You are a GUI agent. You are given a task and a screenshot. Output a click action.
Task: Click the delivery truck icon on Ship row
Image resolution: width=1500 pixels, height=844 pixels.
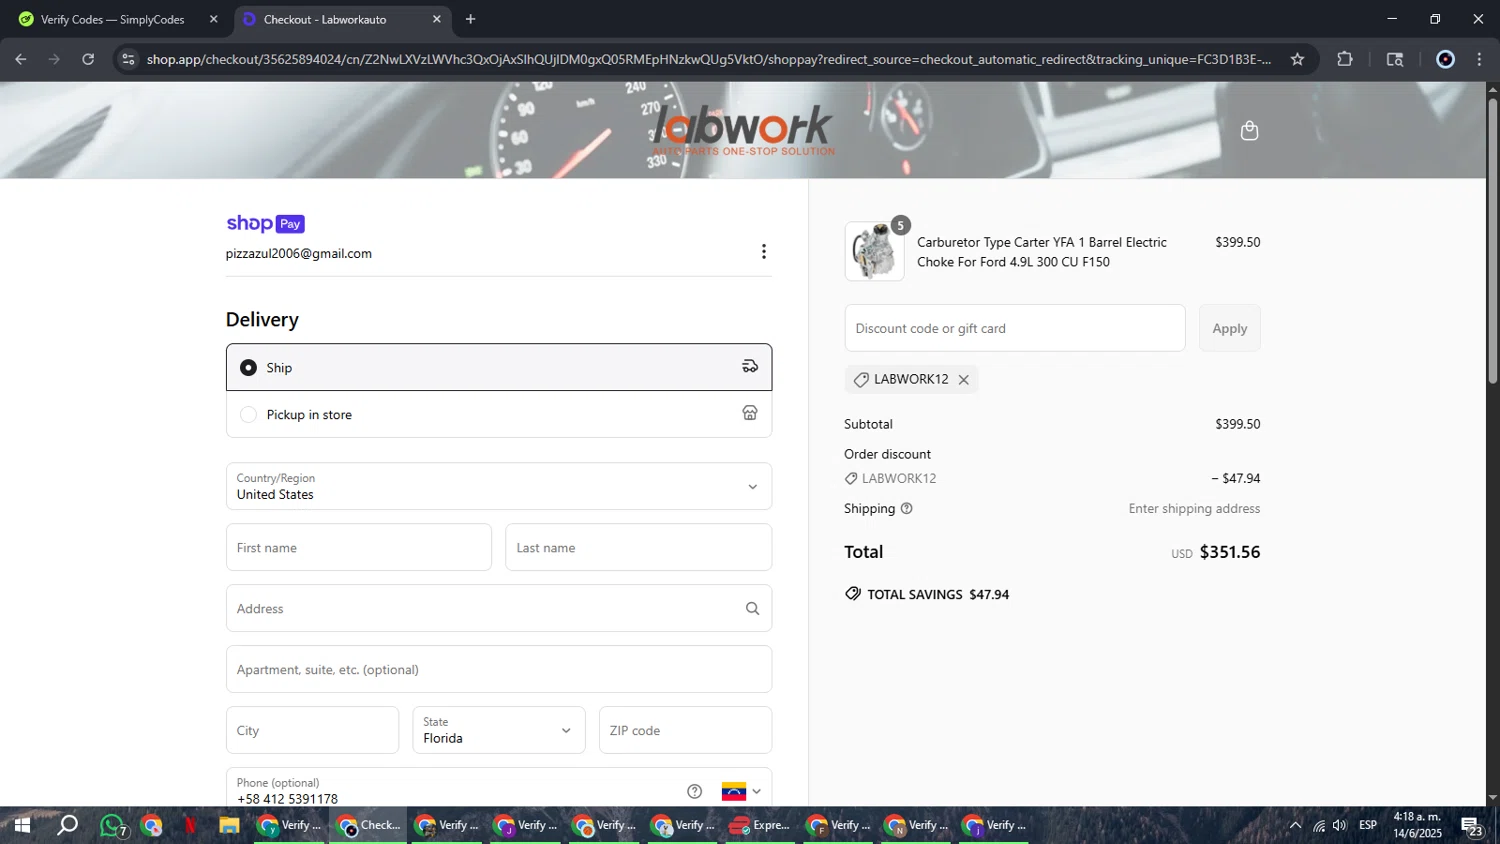750,366
